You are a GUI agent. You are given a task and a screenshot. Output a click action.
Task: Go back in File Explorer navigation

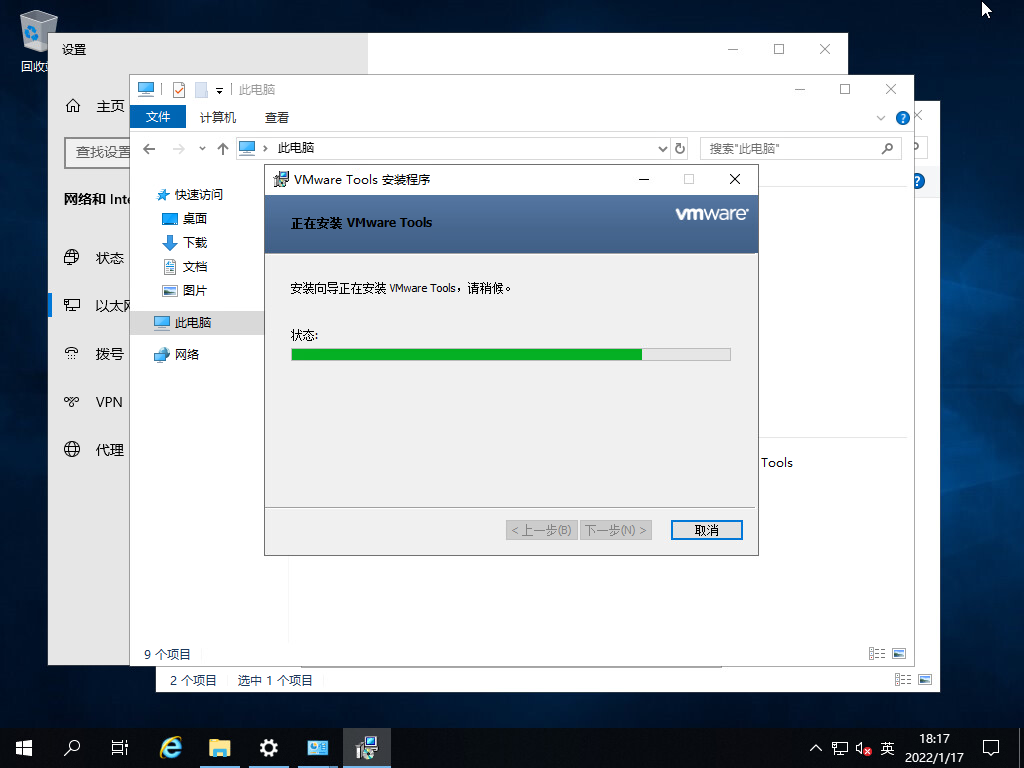pyautogui.click(x=149, y=149)
